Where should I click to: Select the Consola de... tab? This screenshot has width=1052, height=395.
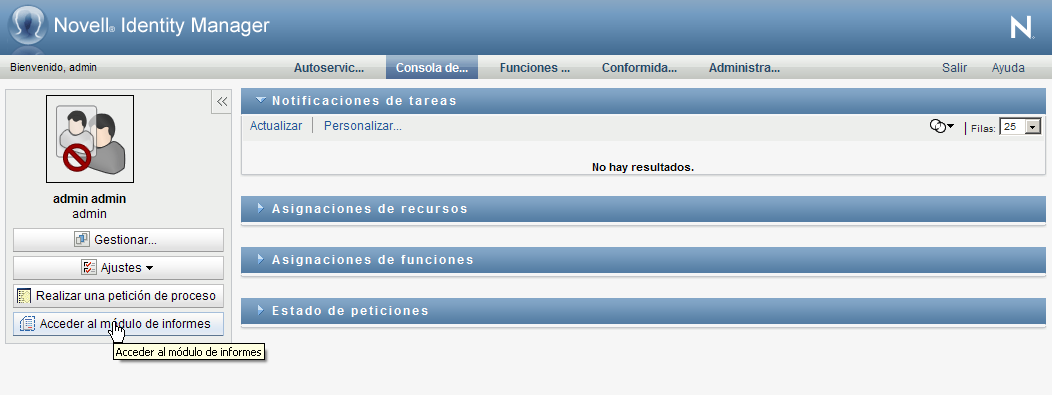[431, 68]
